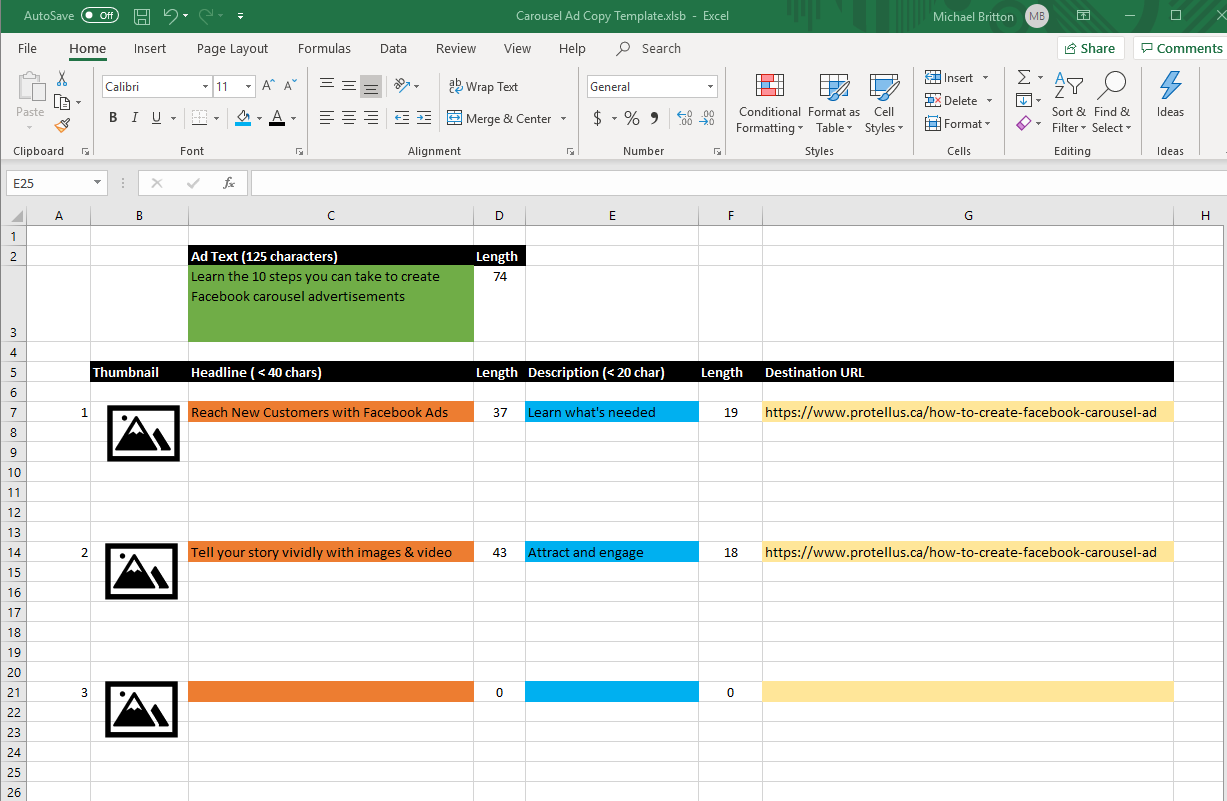Viewport: 1227px width, 801px height.
Task: Switch to the Formulas tab
Action: tap(324, 48)
